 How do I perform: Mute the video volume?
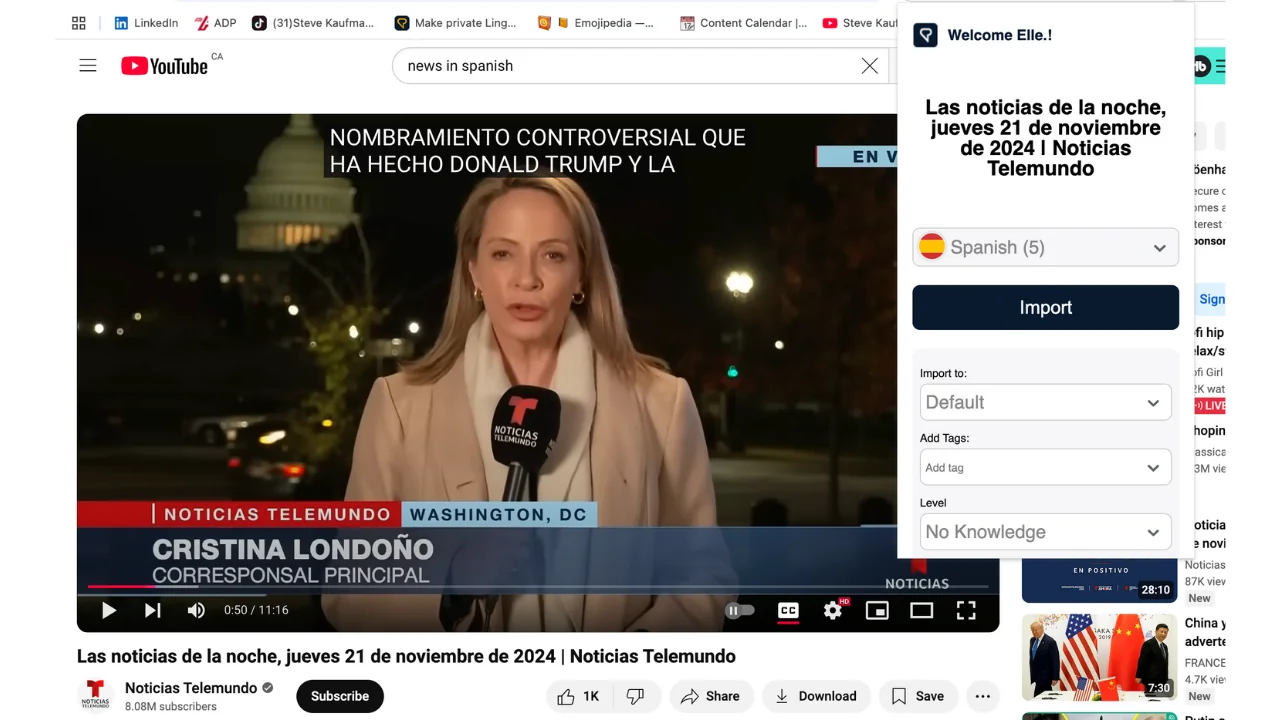(196, 610)
